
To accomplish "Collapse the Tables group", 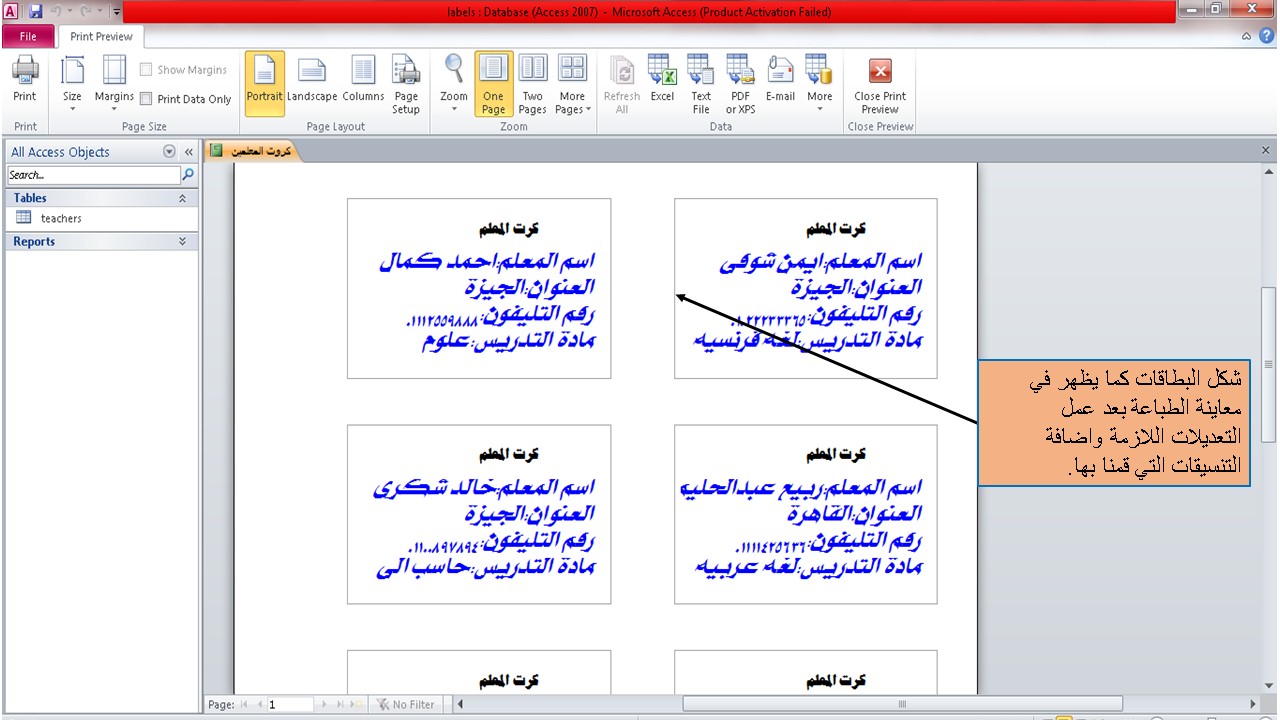I will (x=182, y=198).
